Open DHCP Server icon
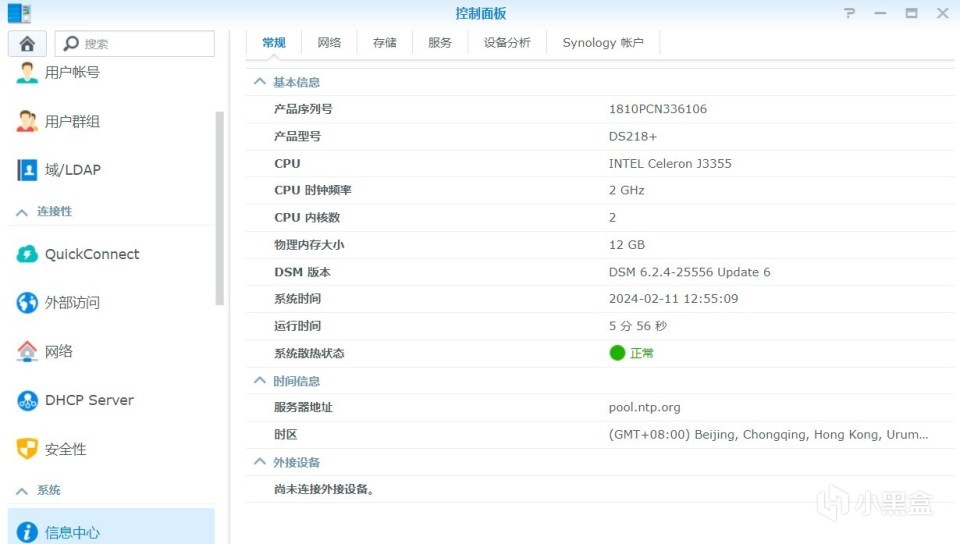The height and width of the screenshot is (544, 960). click(27, 400)
